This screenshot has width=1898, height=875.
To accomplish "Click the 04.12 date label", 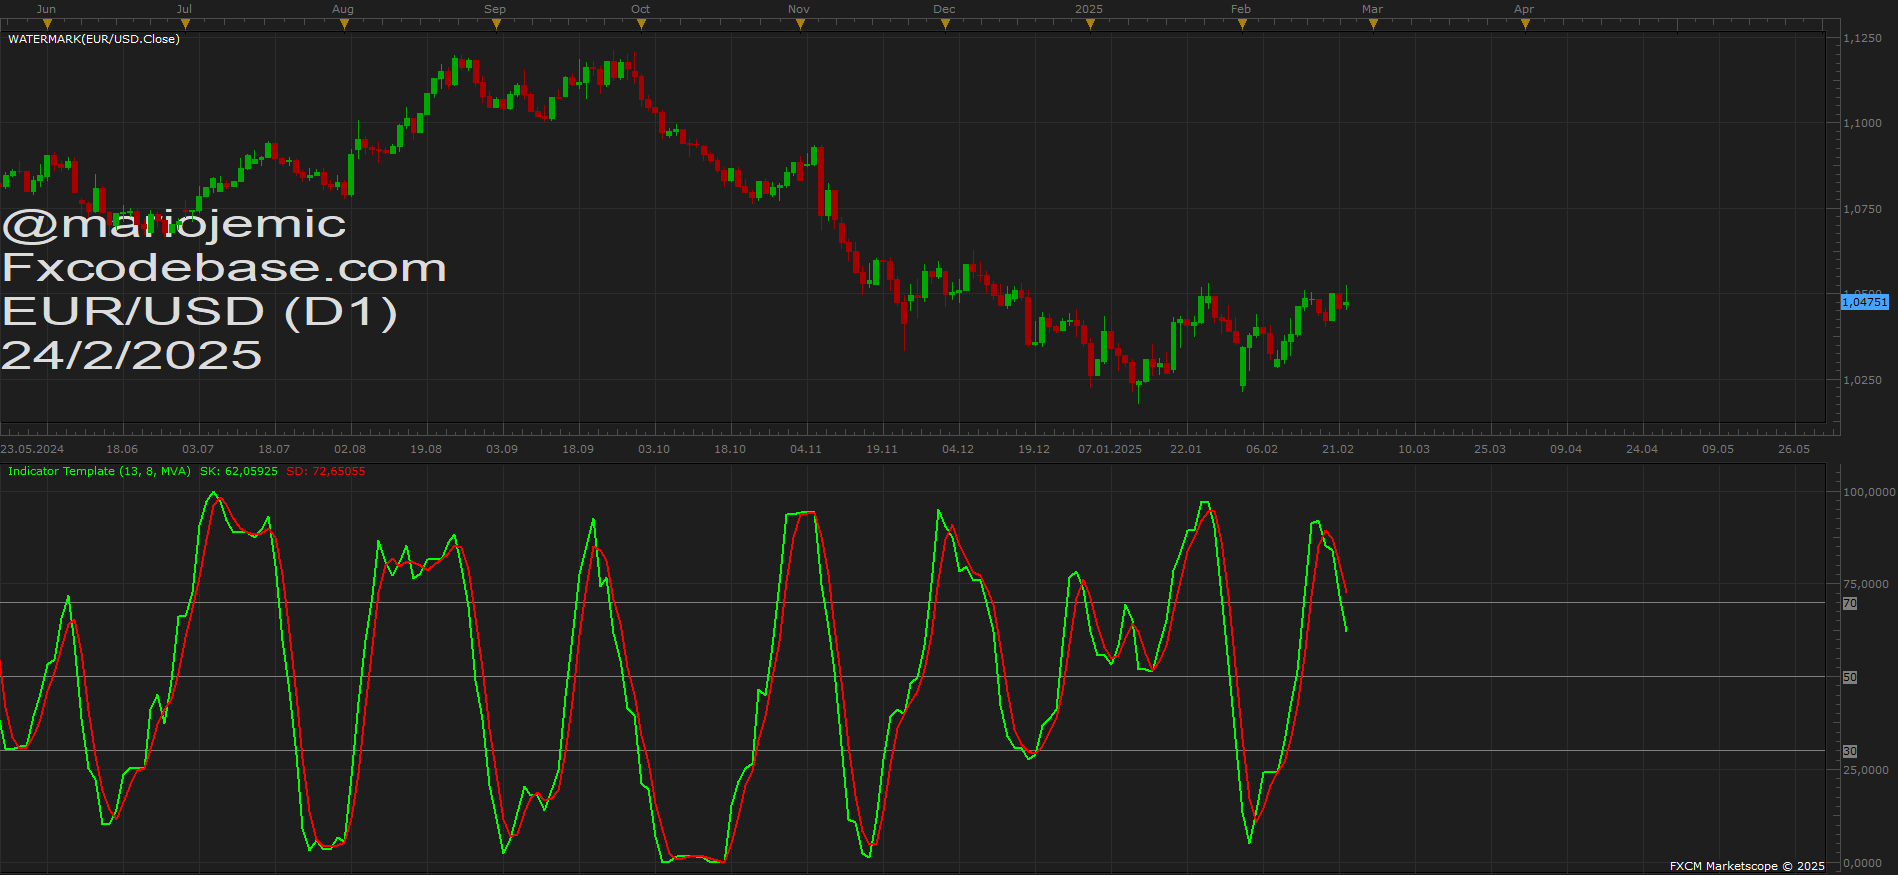I will (958, 449).
